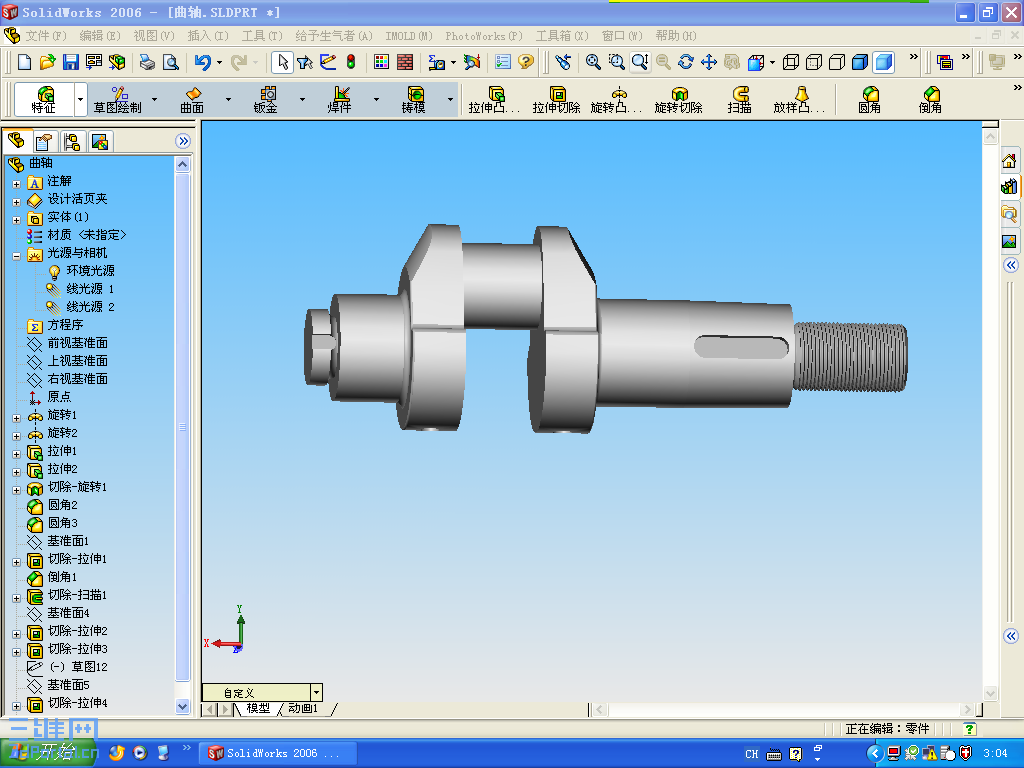
Task: Click the Zoom to Fit icon
Action: 593,62
